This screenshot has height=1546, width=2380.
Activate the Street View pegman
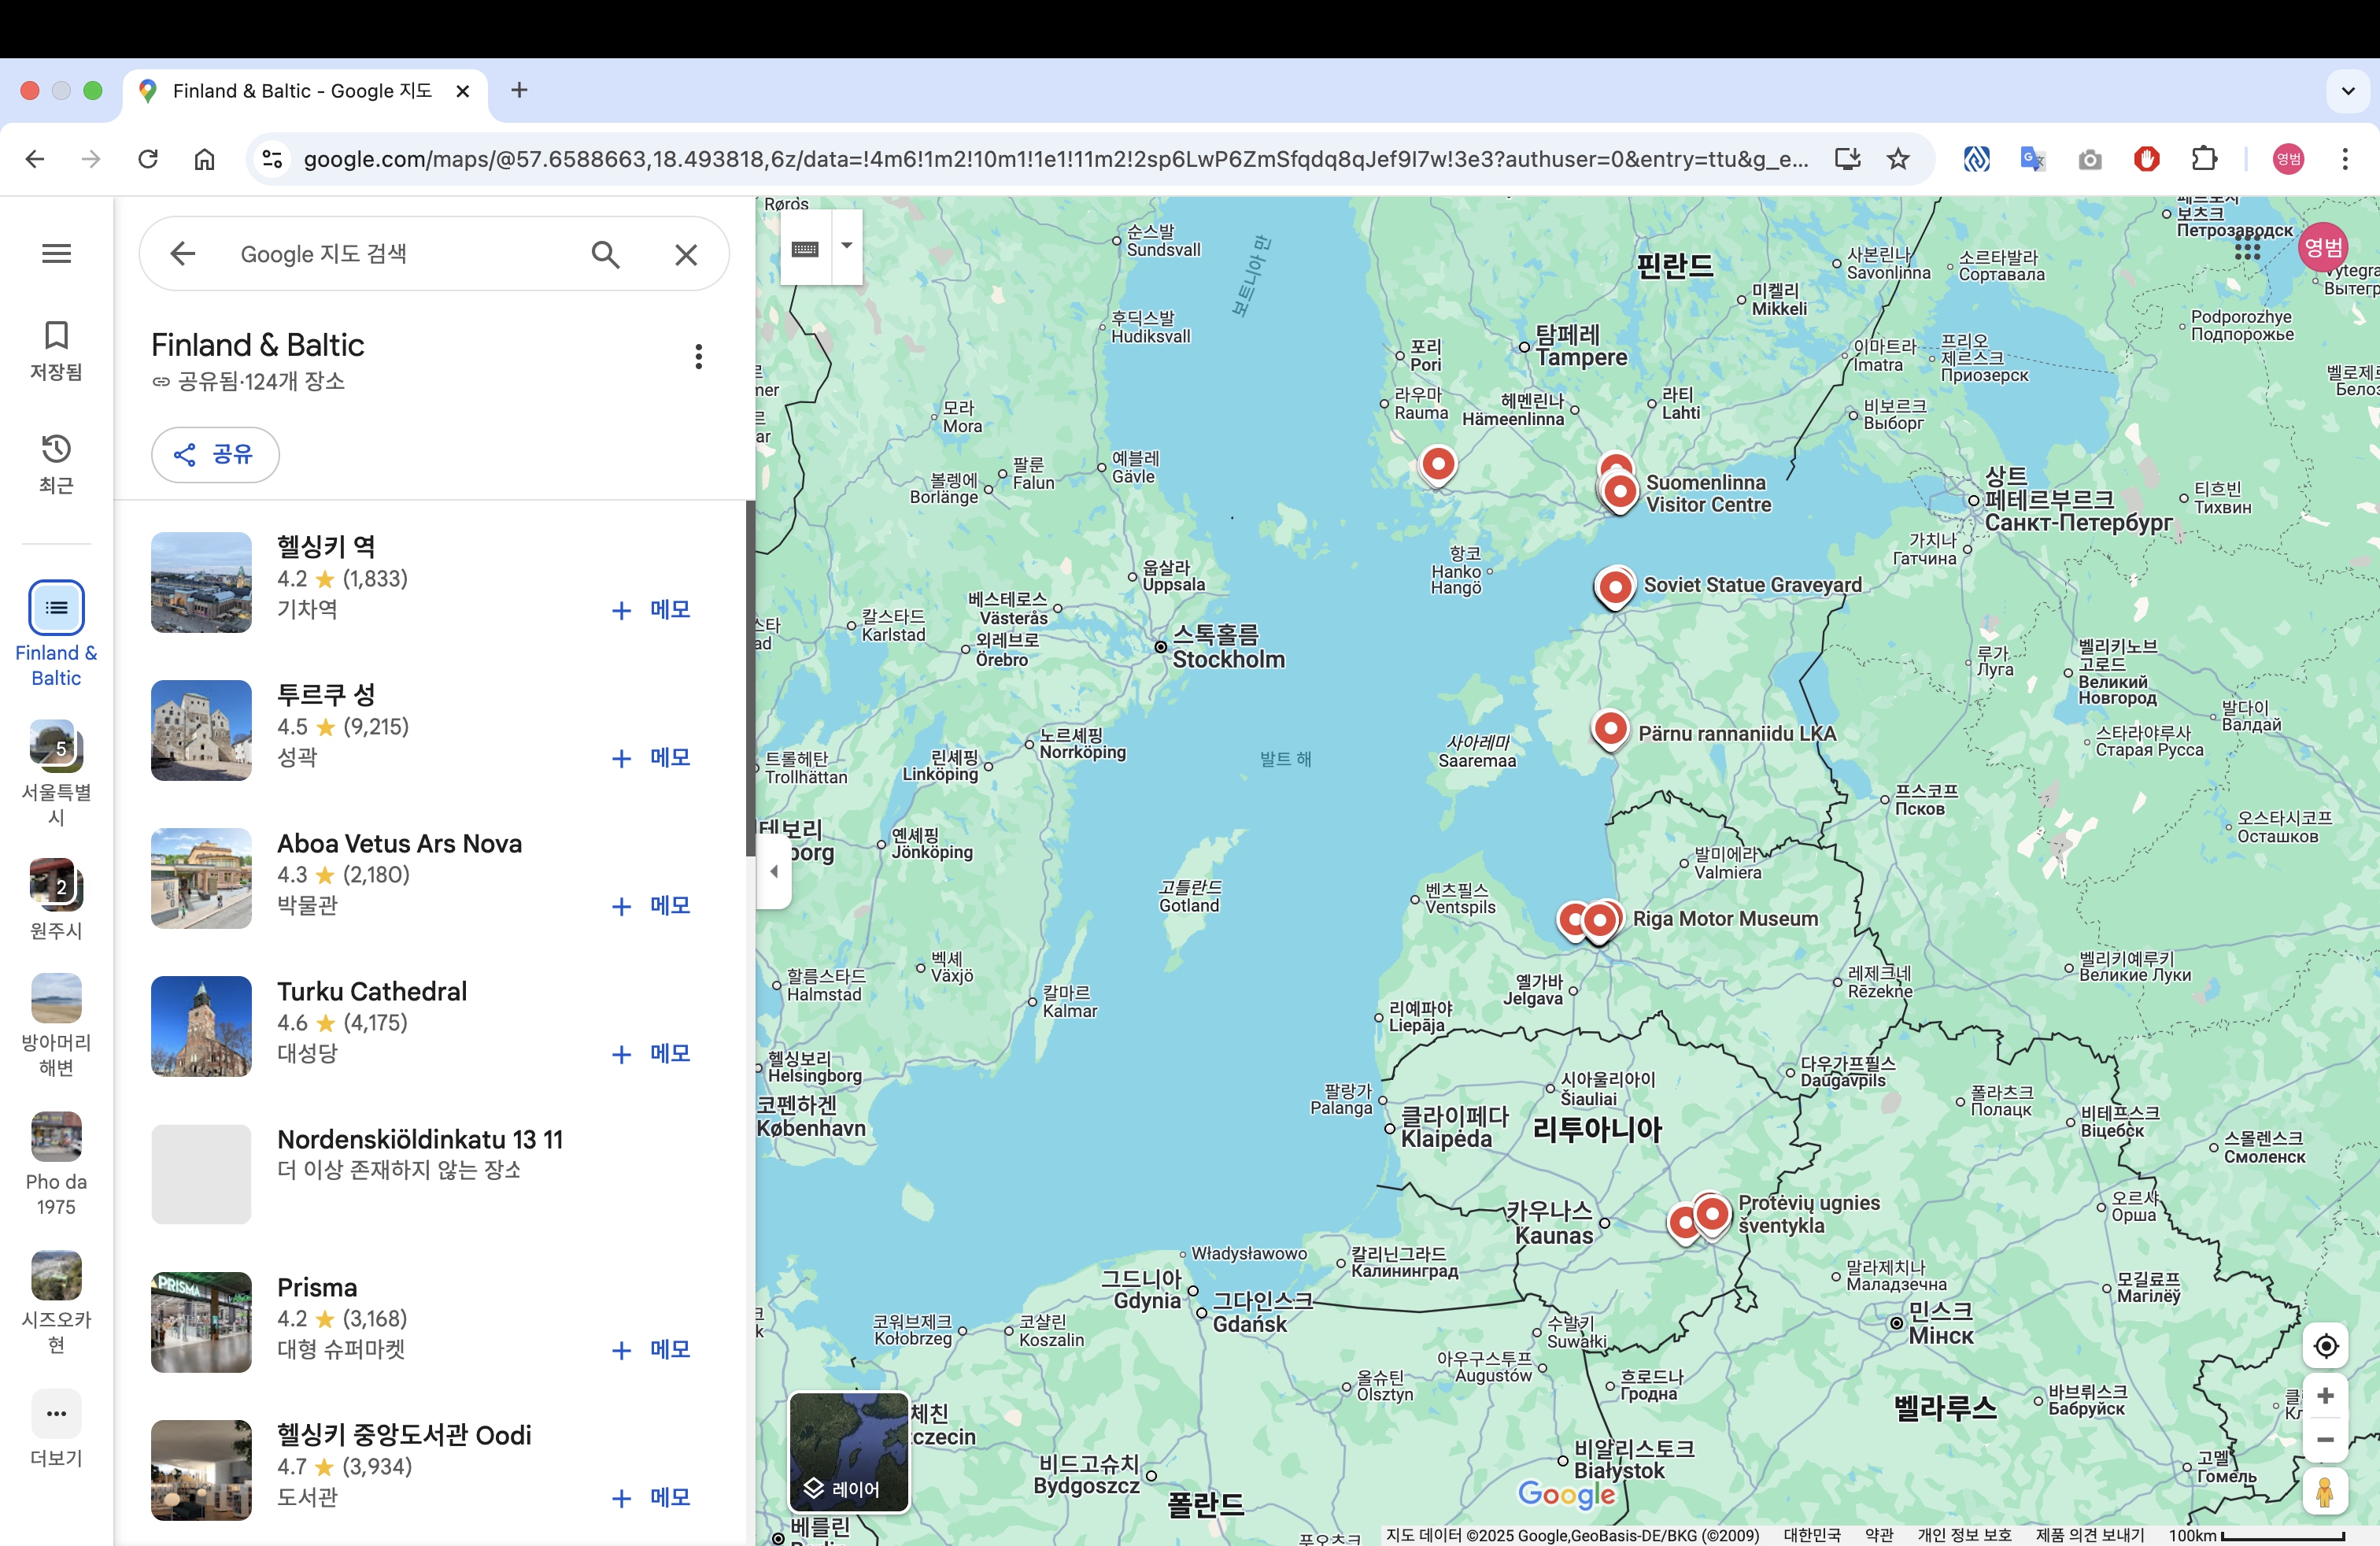2326,1492
